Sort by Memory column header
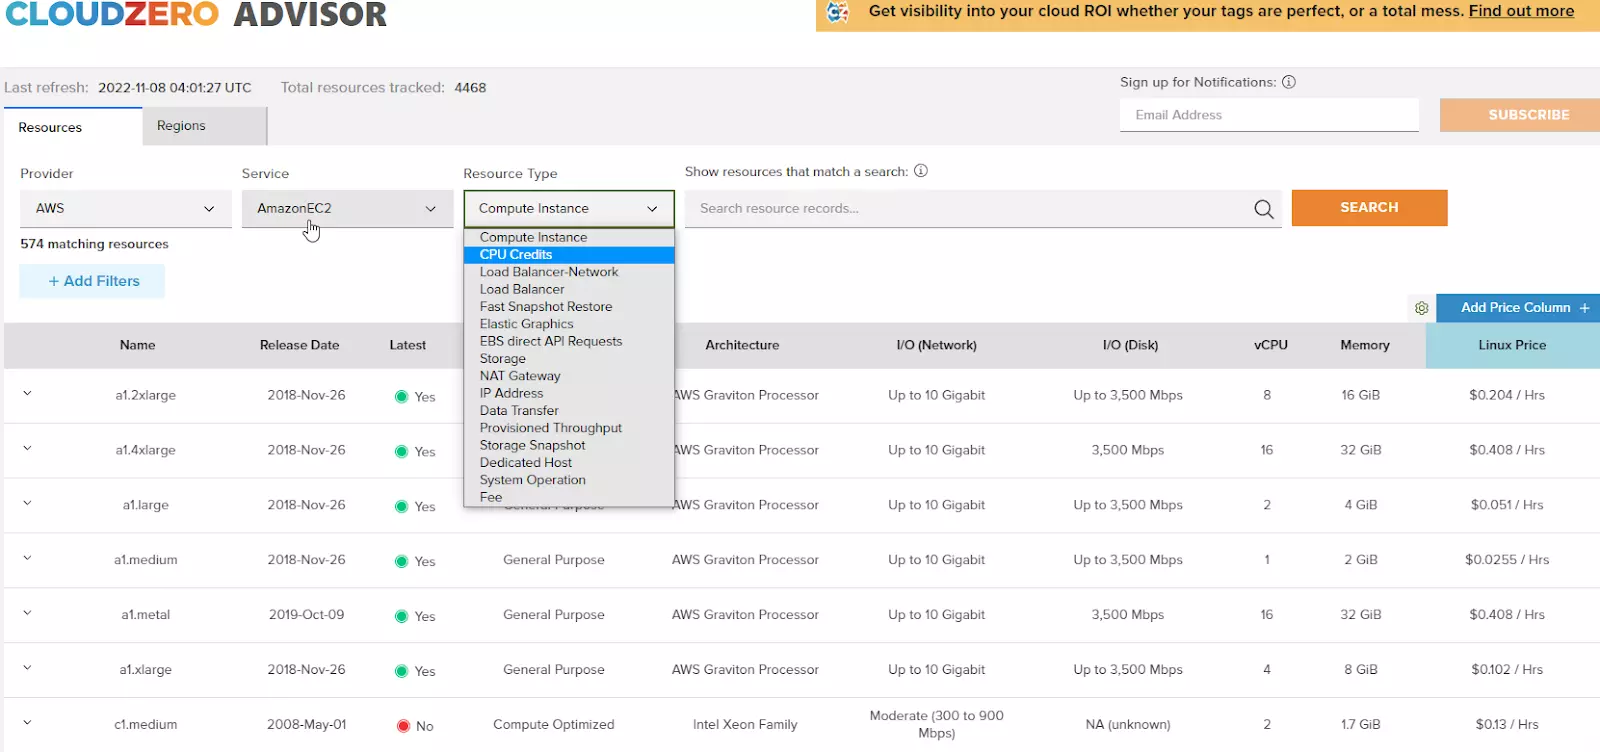 [x=1365, y=345]
